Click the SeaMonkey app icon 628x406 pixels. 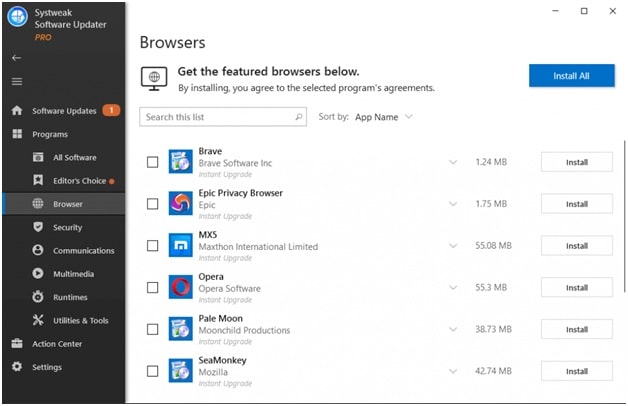pyautogui.click(x=180, y=371)
